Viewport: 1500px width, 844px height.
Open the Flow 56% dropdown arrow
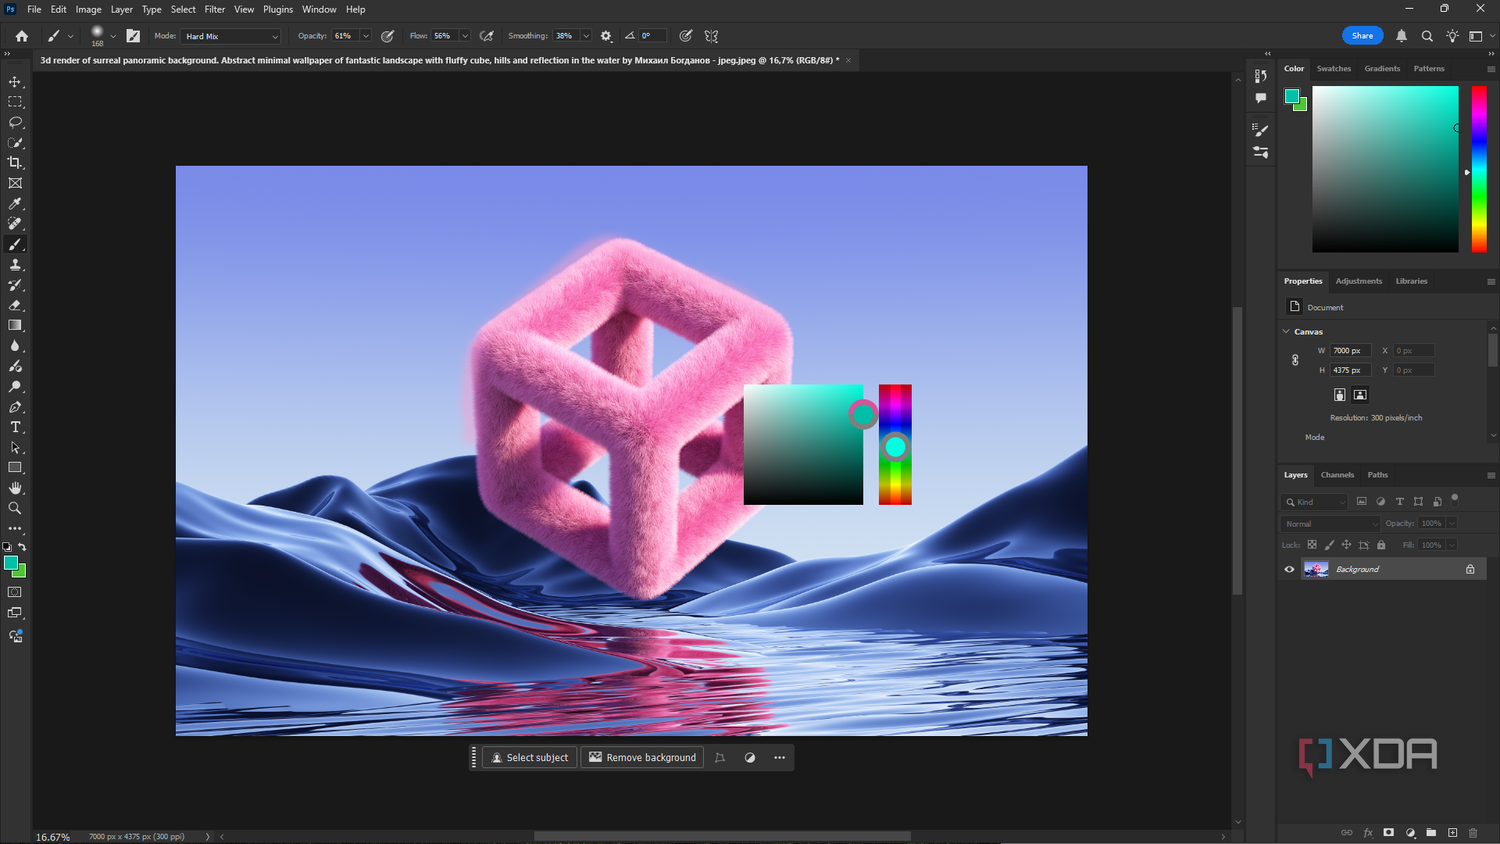465,36
